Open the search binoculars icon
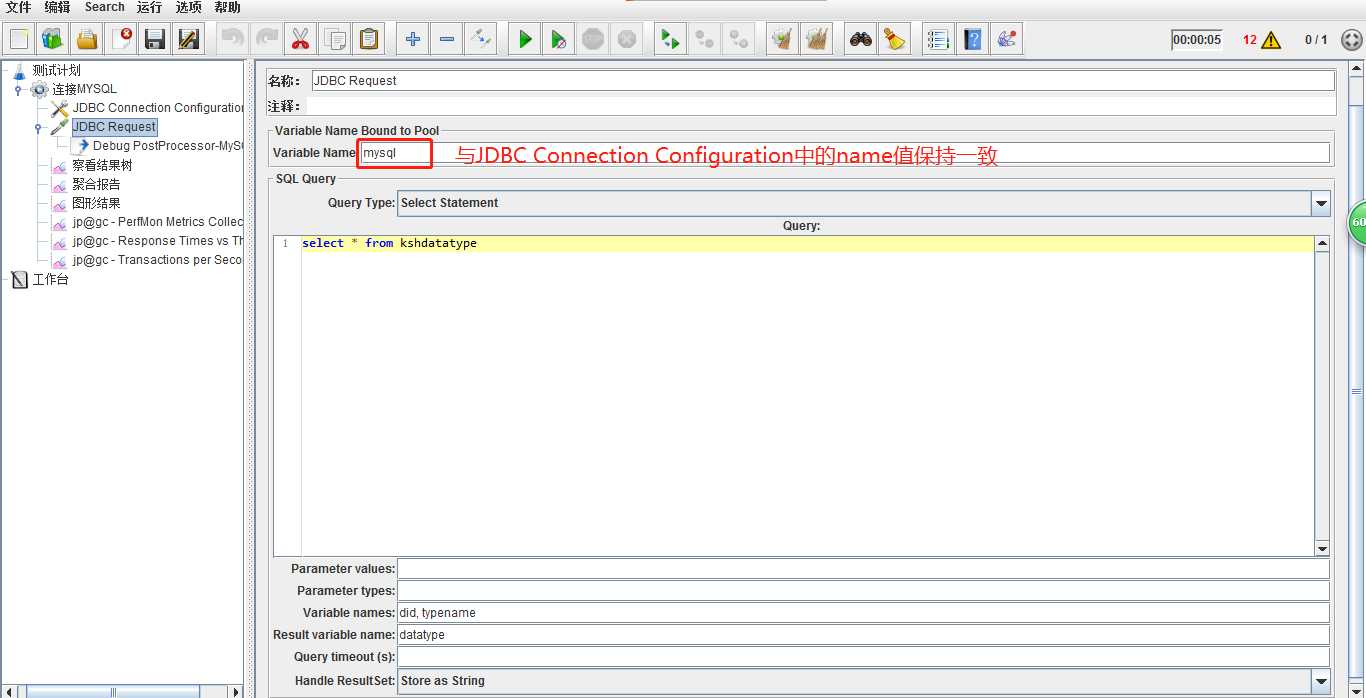The image size is (1366, 698). tap(860, 39)
